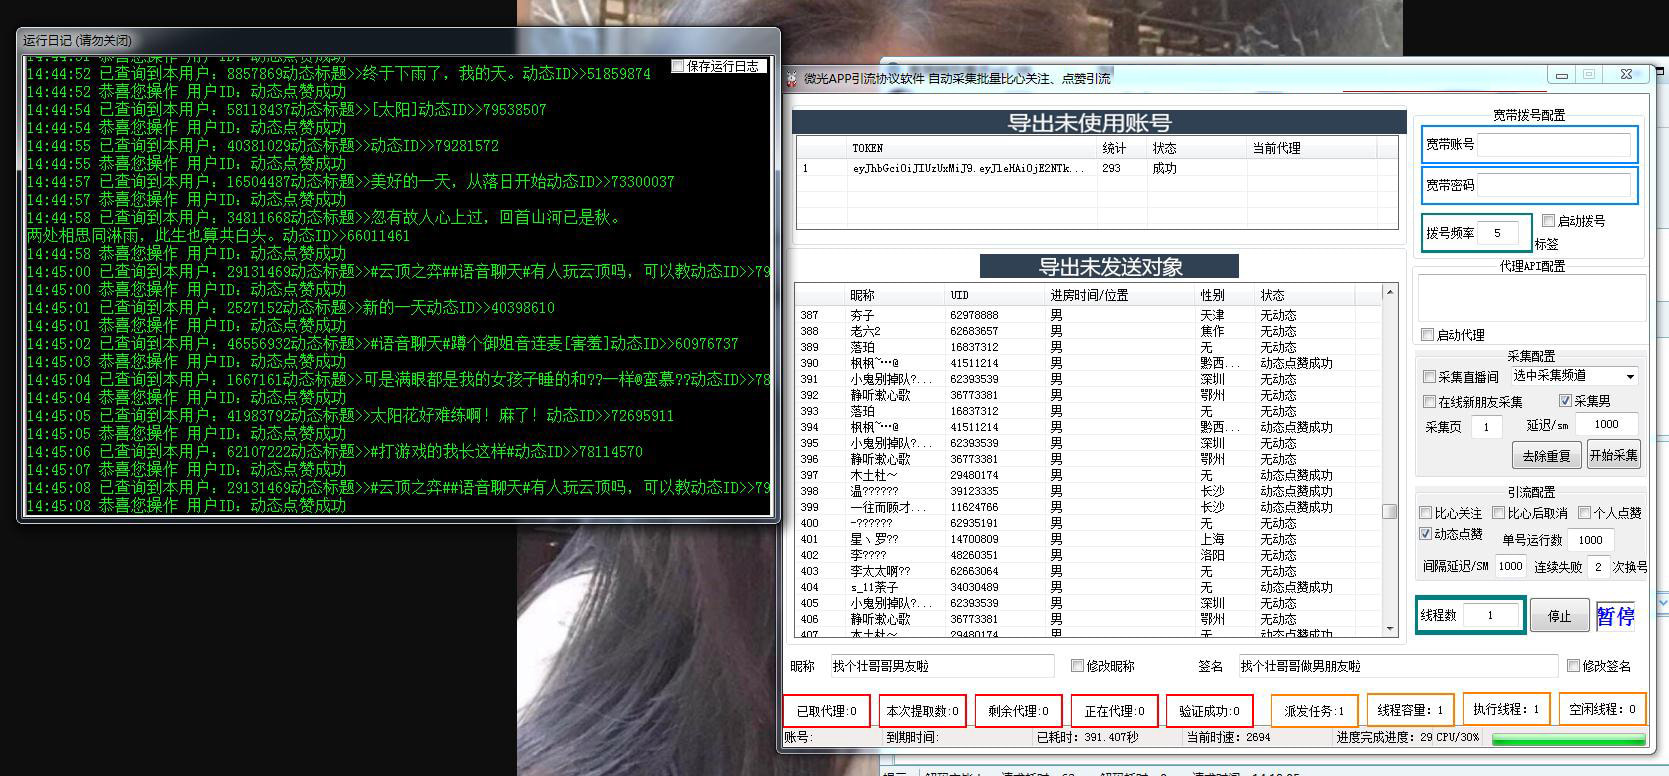Tick the 启动拨号 checkbox

coord(1548,221)
